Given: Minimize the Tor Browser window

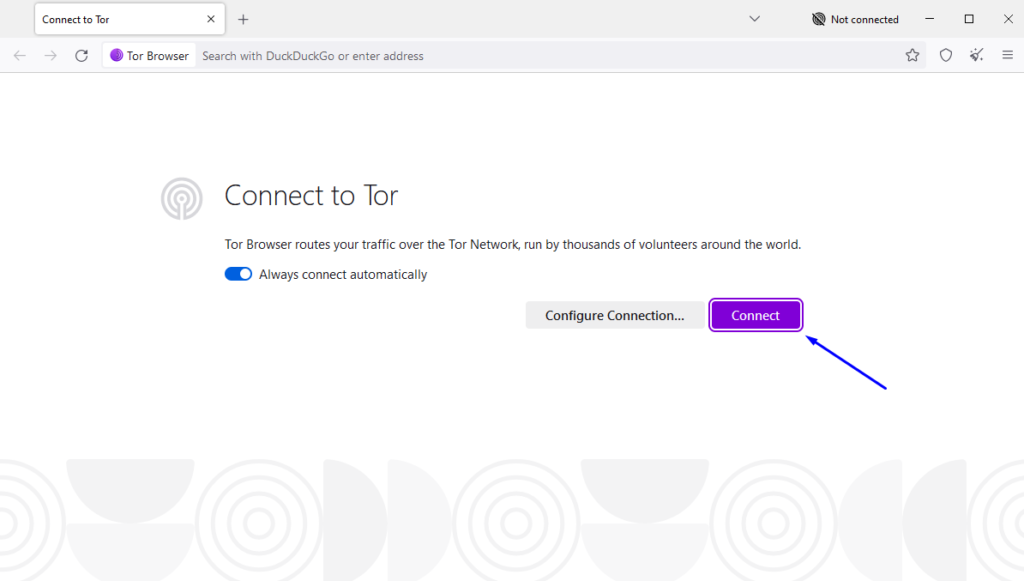Looking at the screenshot, I should 929,19.
